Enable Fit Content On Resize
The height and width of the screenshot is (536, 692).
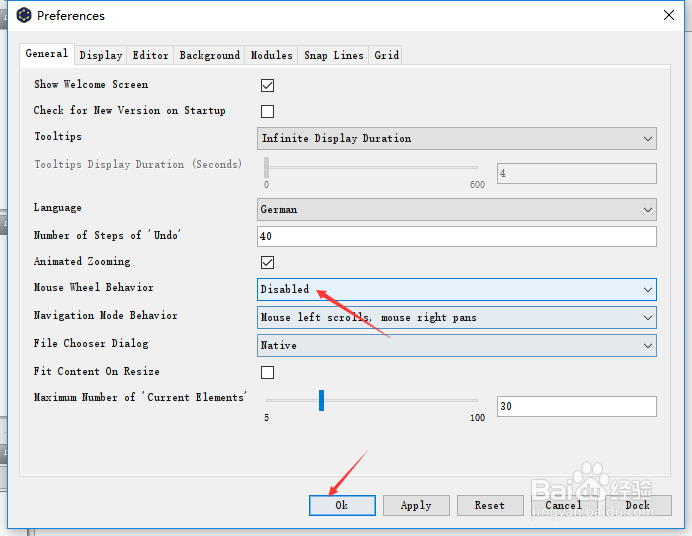pos(267,372)
